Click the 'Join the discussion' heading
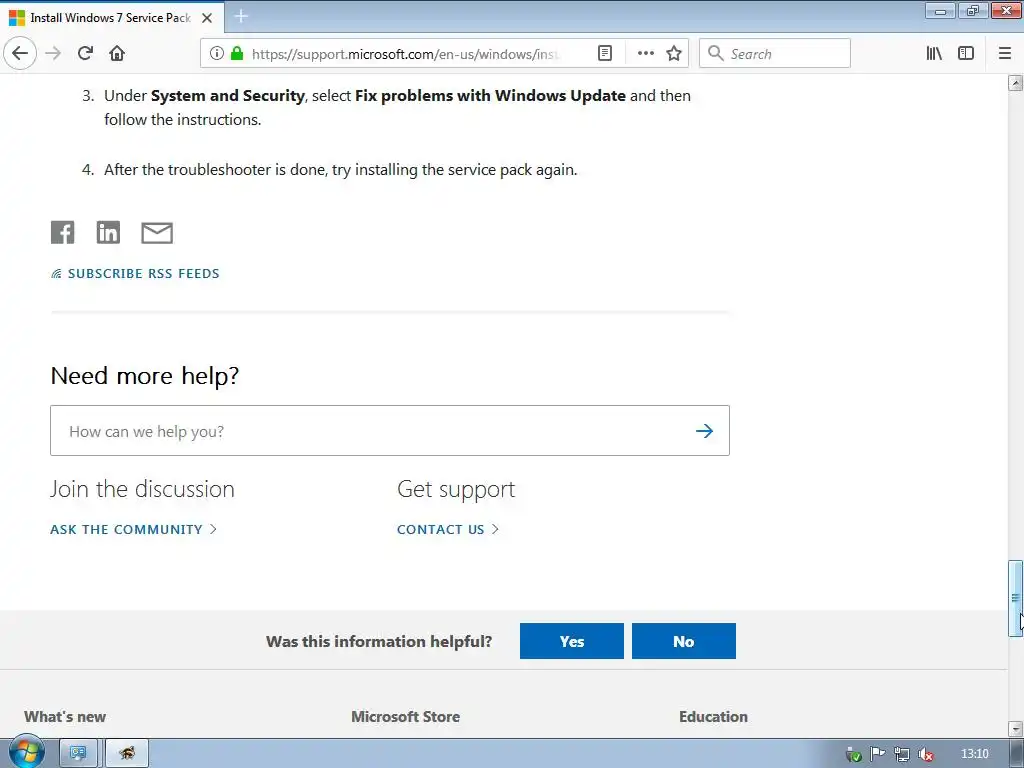Screen dimensions: 1024x768 142,489
